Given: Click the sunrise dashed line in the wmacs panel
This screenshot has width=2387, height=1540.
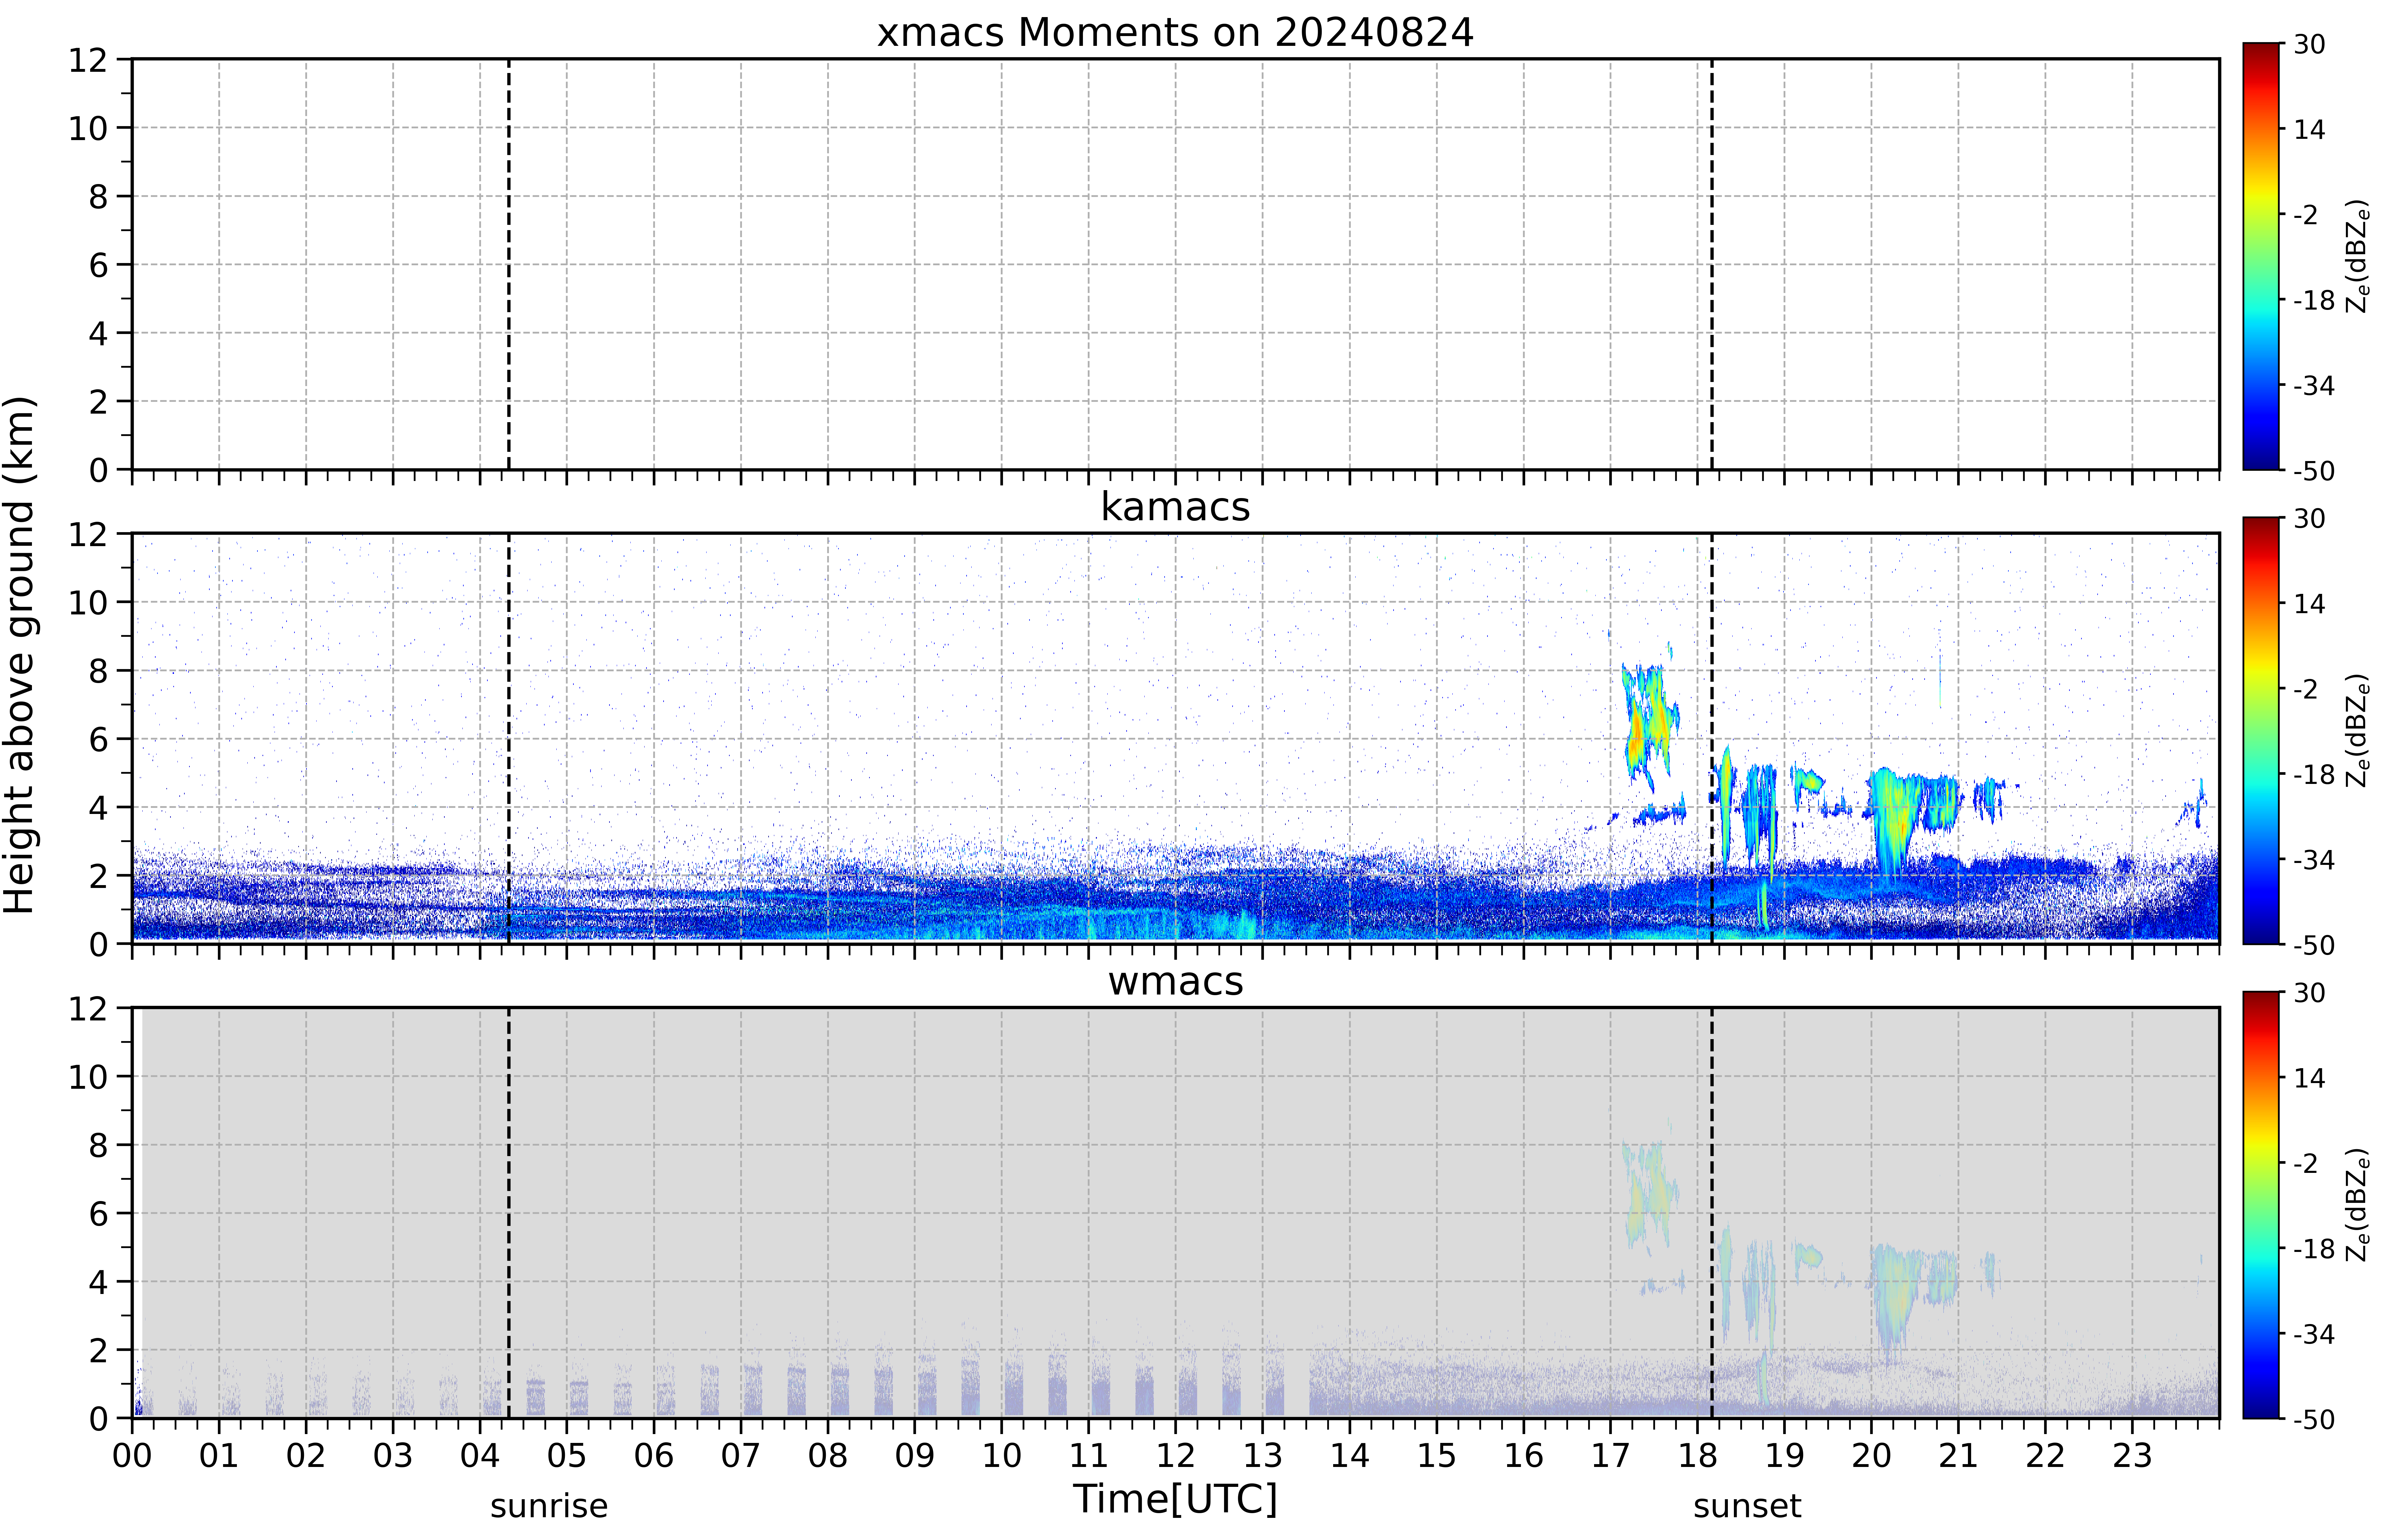Looking at the screenshot, I should click(x=509, y=1213).
